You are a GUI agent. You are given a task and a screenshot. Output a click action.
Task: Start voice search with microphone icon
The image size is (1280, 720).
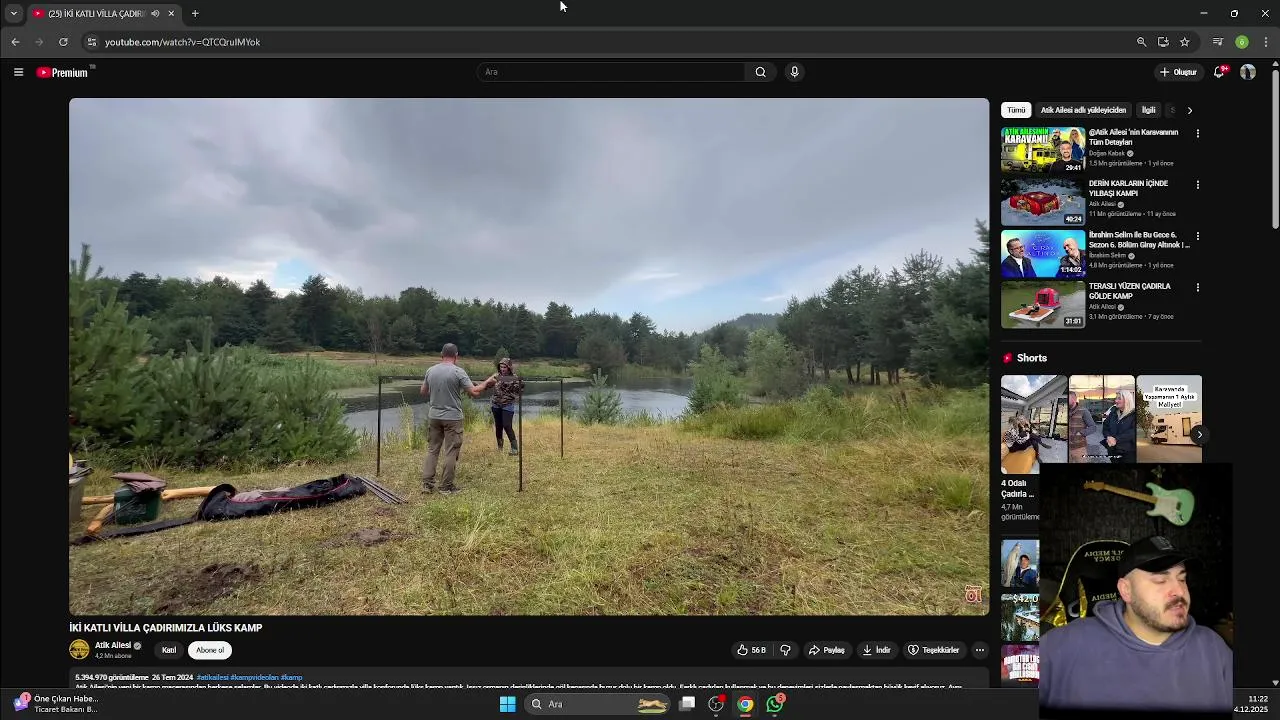click(794, 72)
